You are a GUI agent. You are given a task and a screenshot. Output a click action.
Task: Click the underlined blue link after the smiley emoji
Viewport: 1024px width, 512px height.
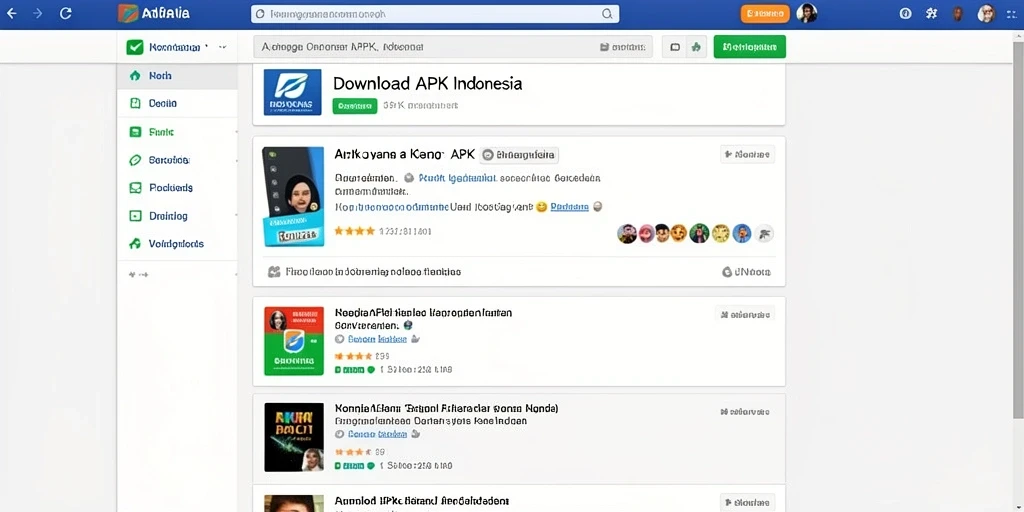point(569,207)
